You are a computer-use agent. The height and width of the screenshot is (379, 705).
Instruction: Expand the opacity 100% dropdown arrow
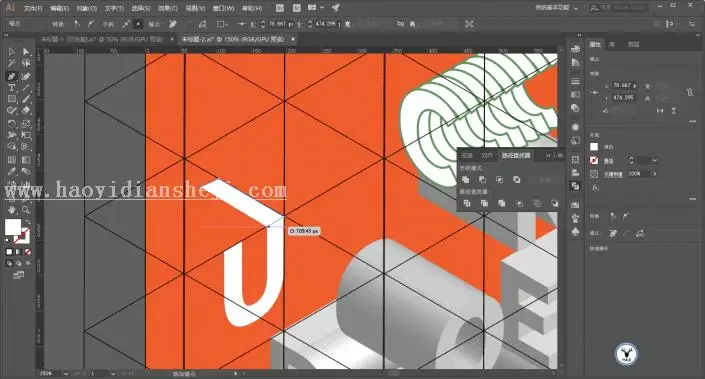[655, 174]
